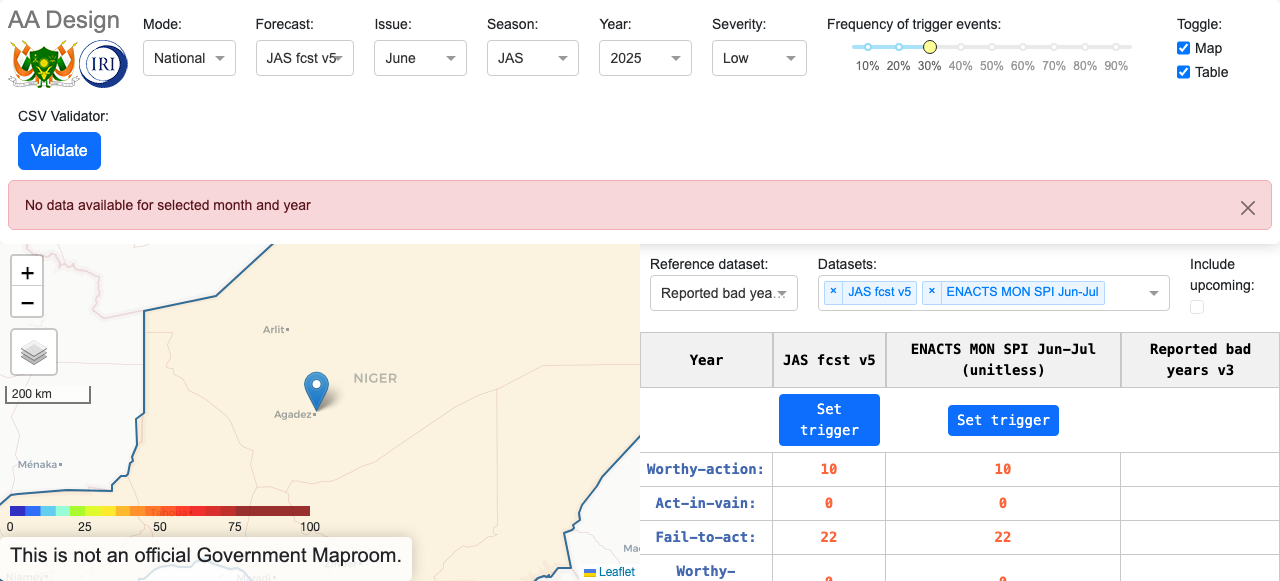Open the Reference dataset dropdown
The height and width of the screenshot is (581, 1280).
(723, 293)
